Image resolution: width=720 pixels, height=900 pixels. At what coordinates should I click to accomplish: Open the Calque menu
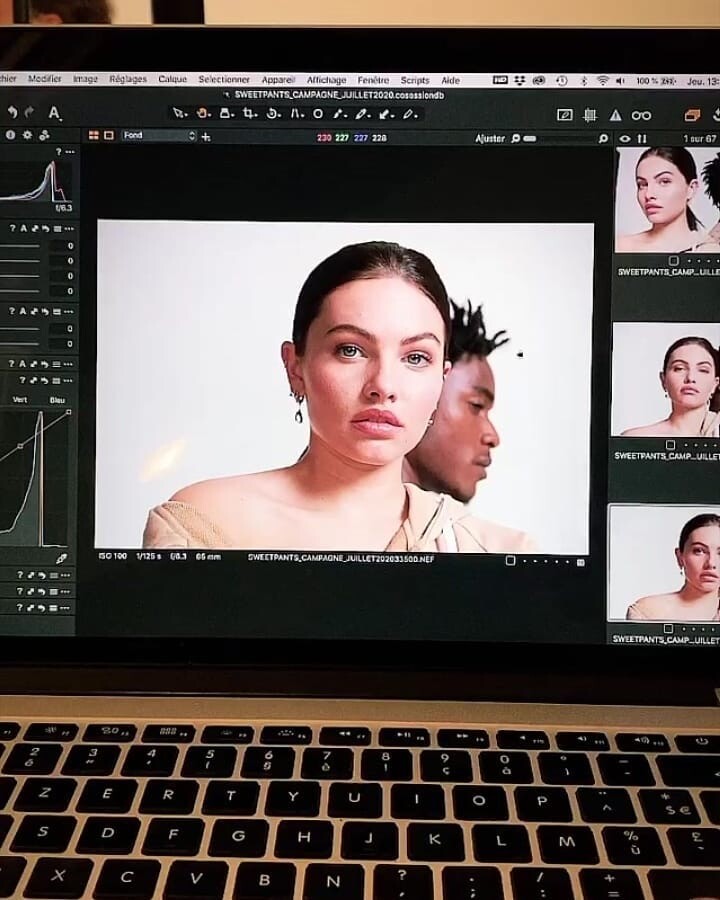point(172,80)
